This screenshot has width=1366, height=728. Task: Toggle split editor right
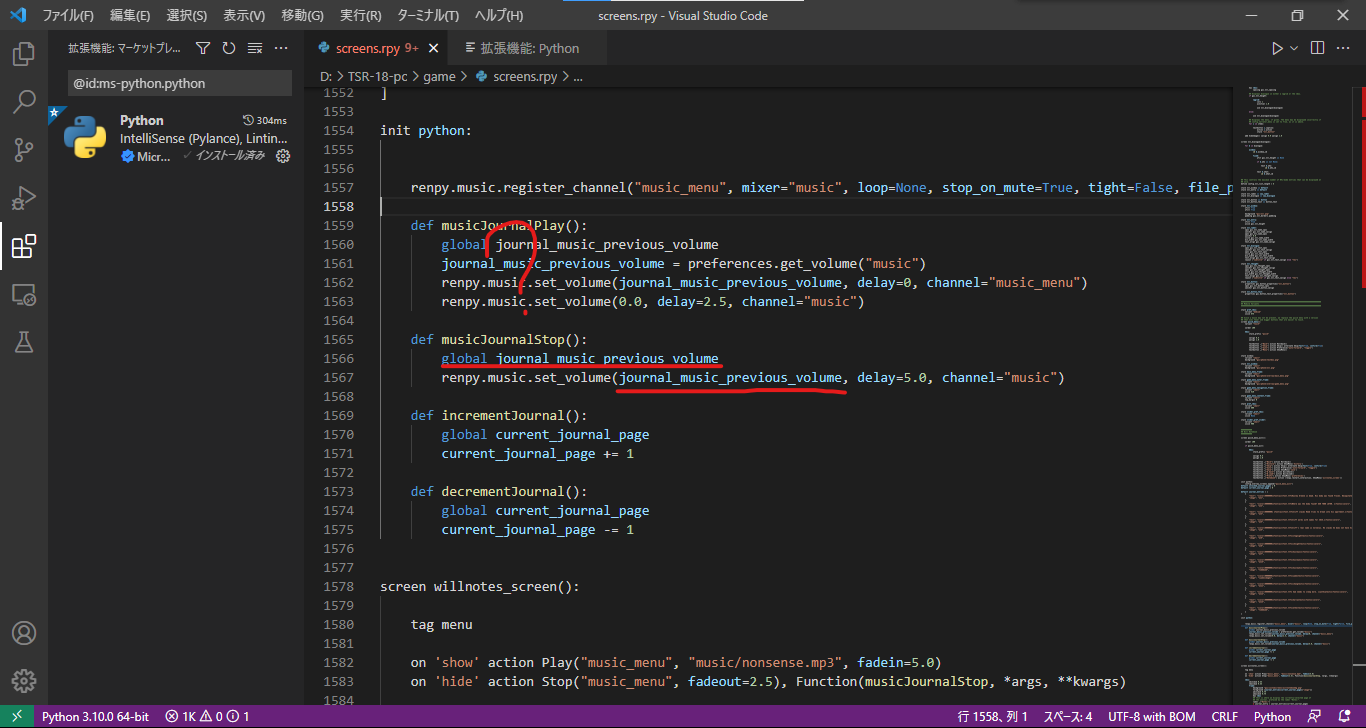pyautogui.click(x=1317, y=48)
